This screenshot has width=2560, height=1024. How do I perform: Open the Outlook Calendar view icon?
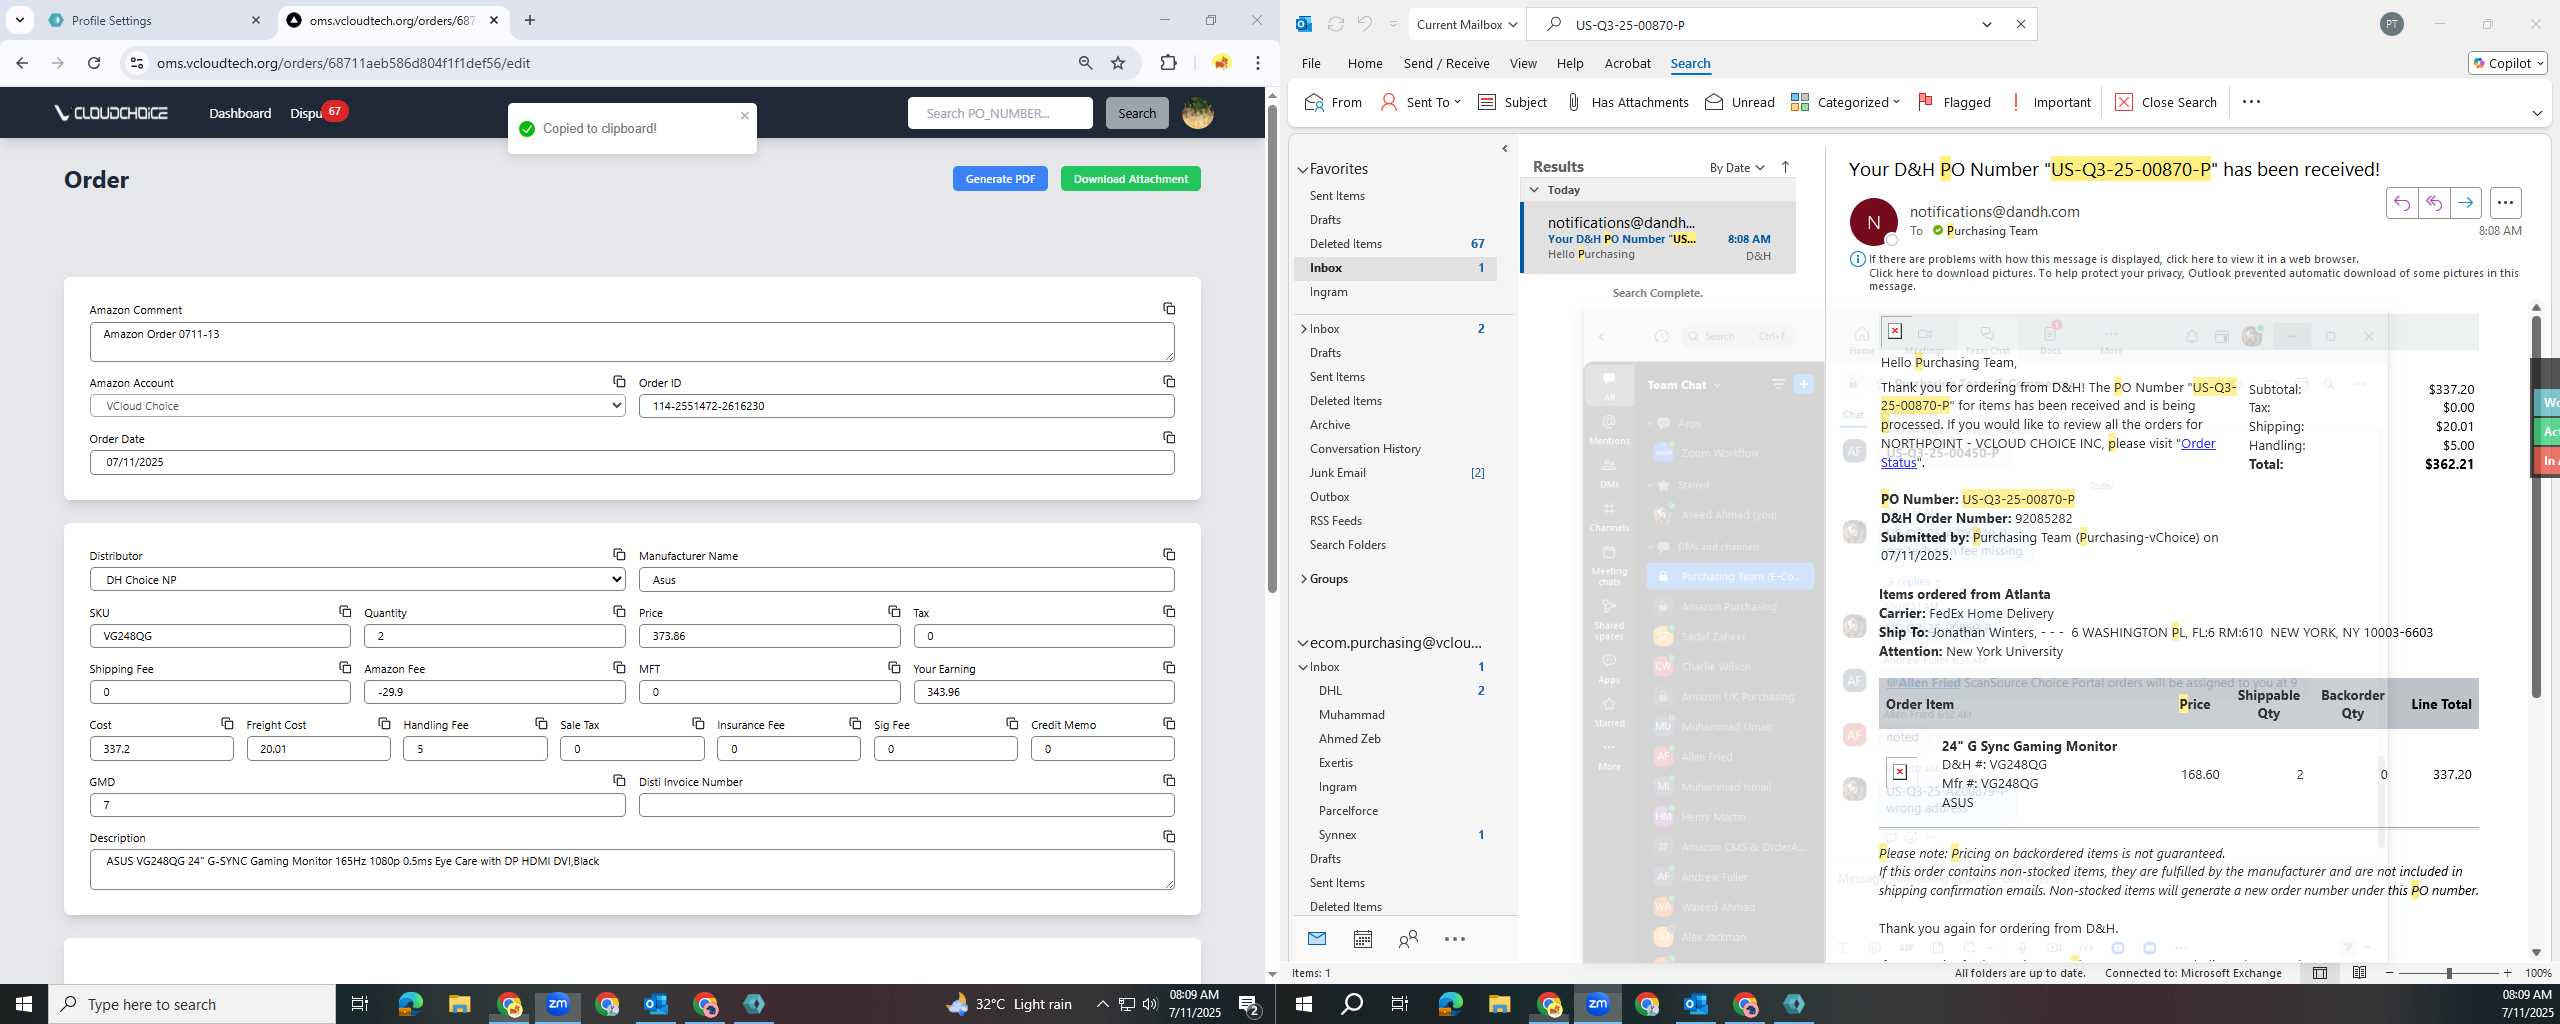[x=1362, y=939]
